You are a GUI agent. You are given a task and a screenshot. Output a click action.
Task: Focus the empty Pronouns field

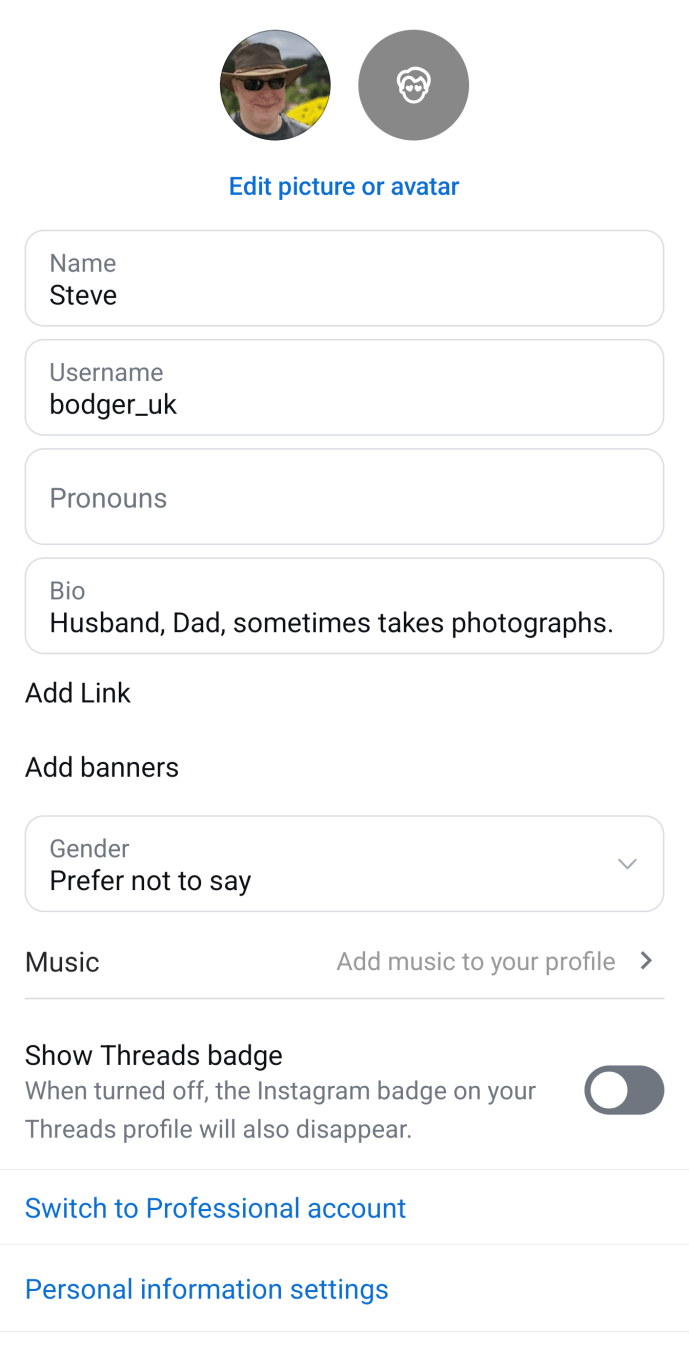click(344, 497)
